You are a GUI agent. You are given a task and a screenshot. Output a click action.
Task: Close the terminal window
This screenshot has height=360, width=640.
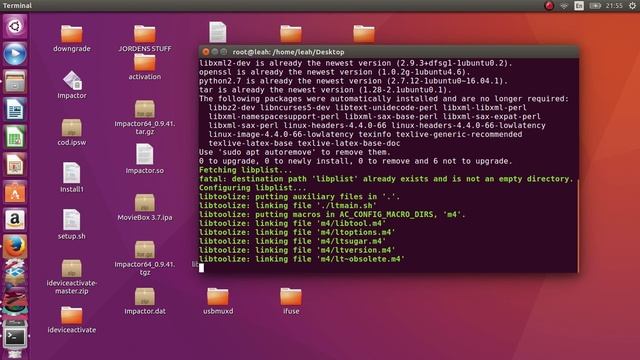point(206,52)
